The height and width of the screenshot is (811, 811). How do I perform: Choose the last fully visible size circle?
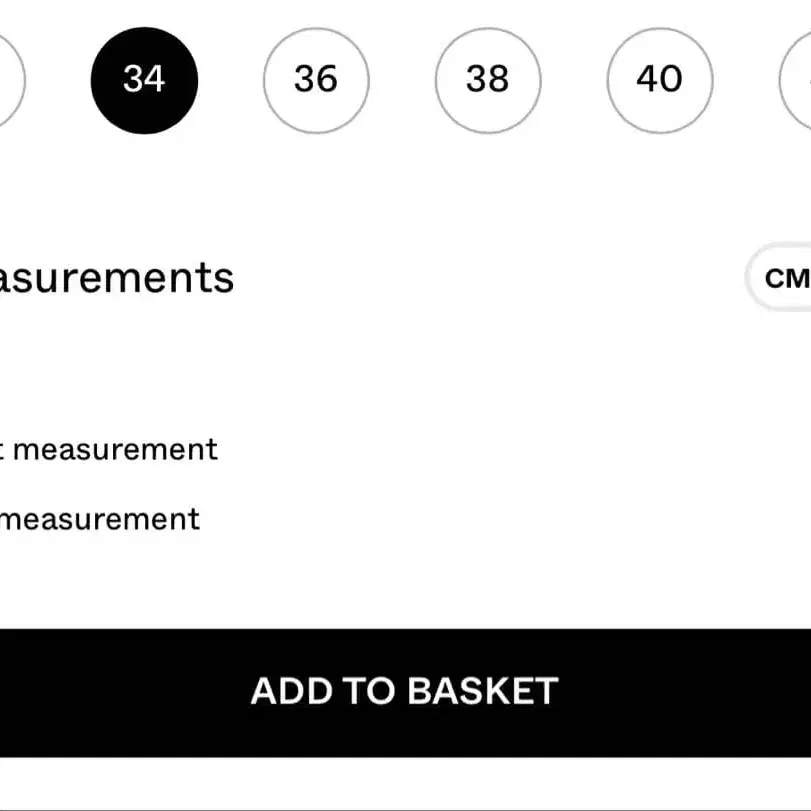[x=660, y=80]
